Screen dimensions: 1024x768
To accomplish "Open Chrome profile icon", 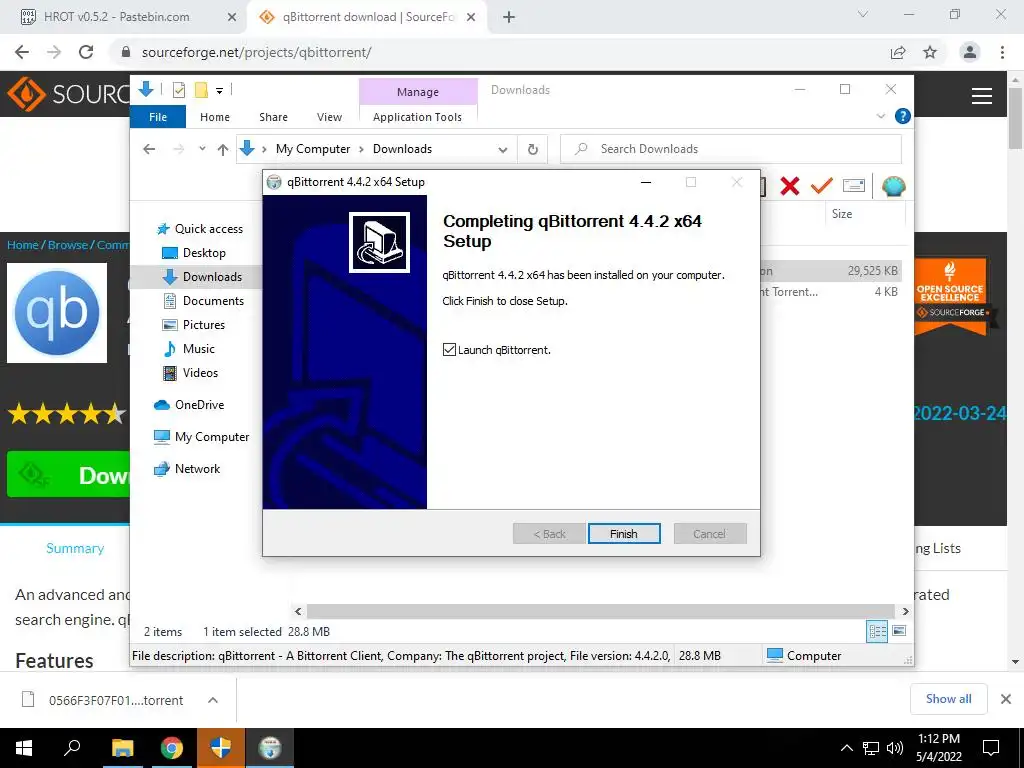I will point(970,52).
